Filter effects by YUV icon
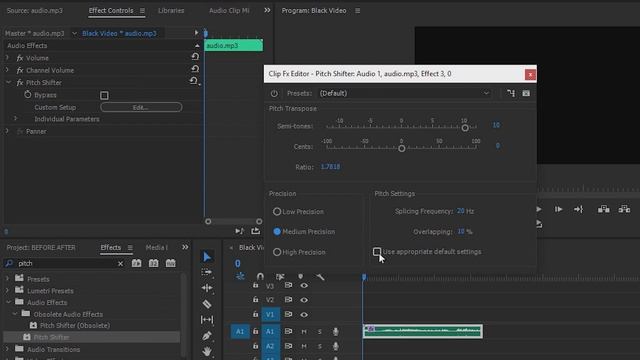Image resolution: width=640 pixels, height=360 pixels. [171, 263]
